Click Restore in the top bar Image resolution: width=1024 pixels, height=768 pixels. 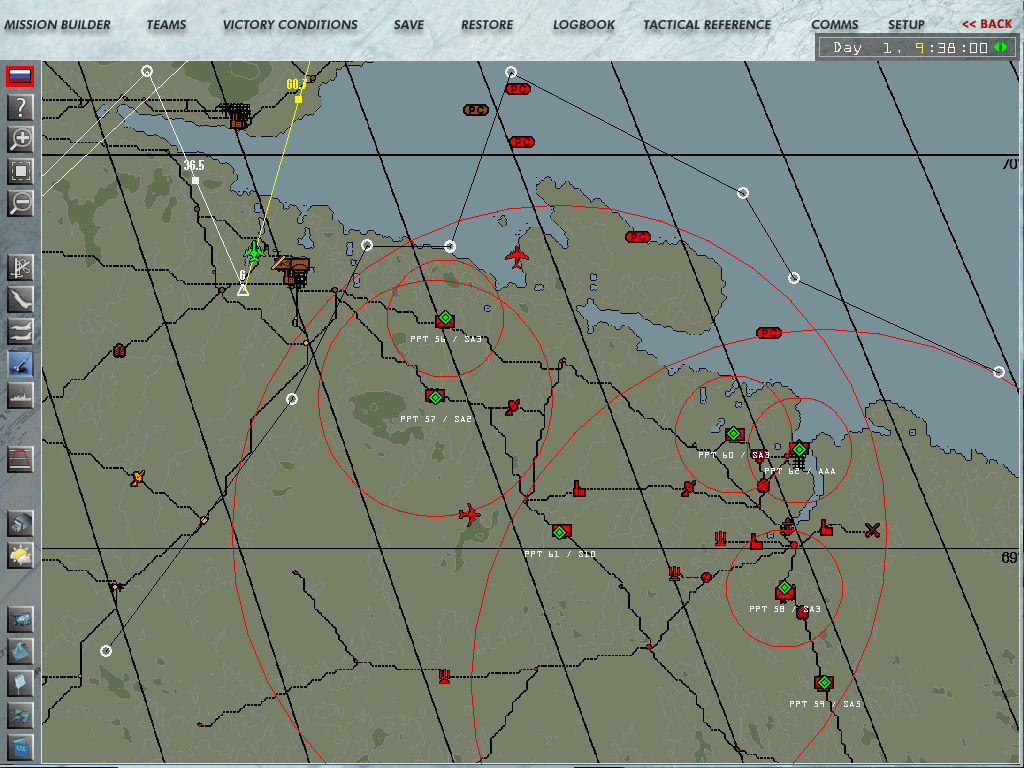pos(487,25)
